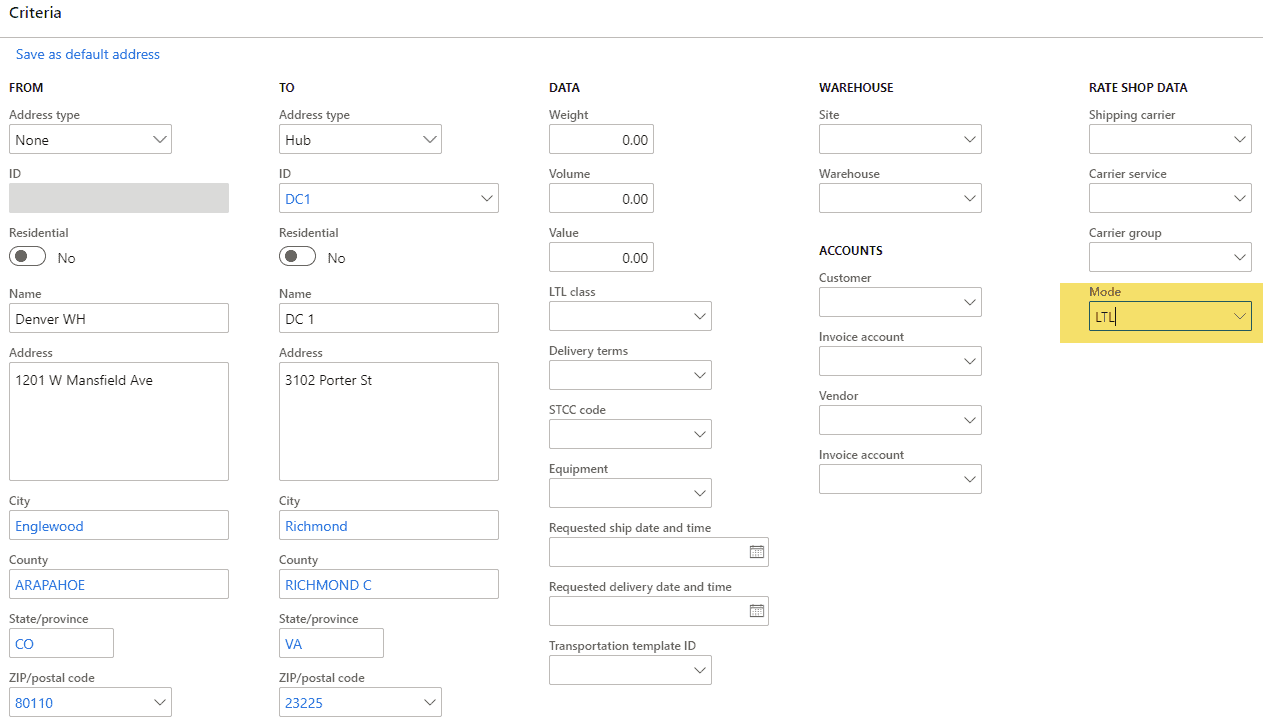This screenshot has width=1263, height=725.
Task: Expand the Mode dropdown showing LTL
Action: (x=1240, y=317)
